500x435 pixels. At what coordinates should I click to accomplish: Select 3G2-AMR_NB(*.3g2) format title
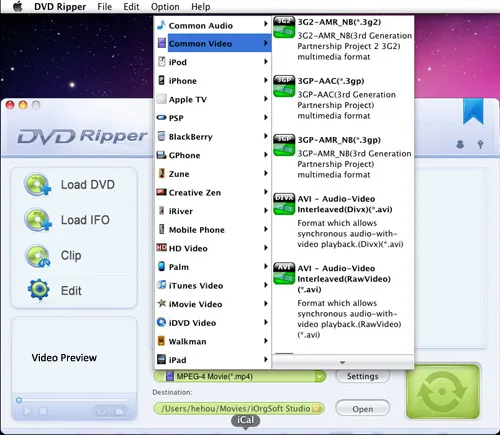pos(339,22)
